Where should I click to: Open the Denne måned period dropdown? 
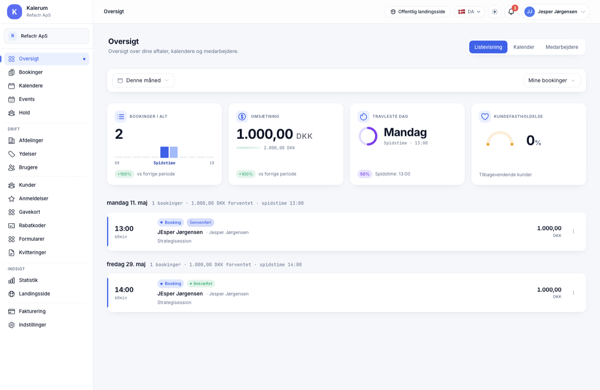click(143, 80)
